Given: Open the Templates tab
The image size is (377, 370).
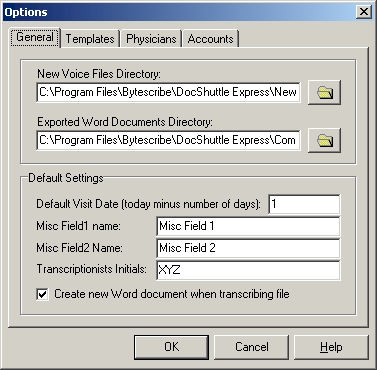Looking at the screenshot, I should [90, 39].
